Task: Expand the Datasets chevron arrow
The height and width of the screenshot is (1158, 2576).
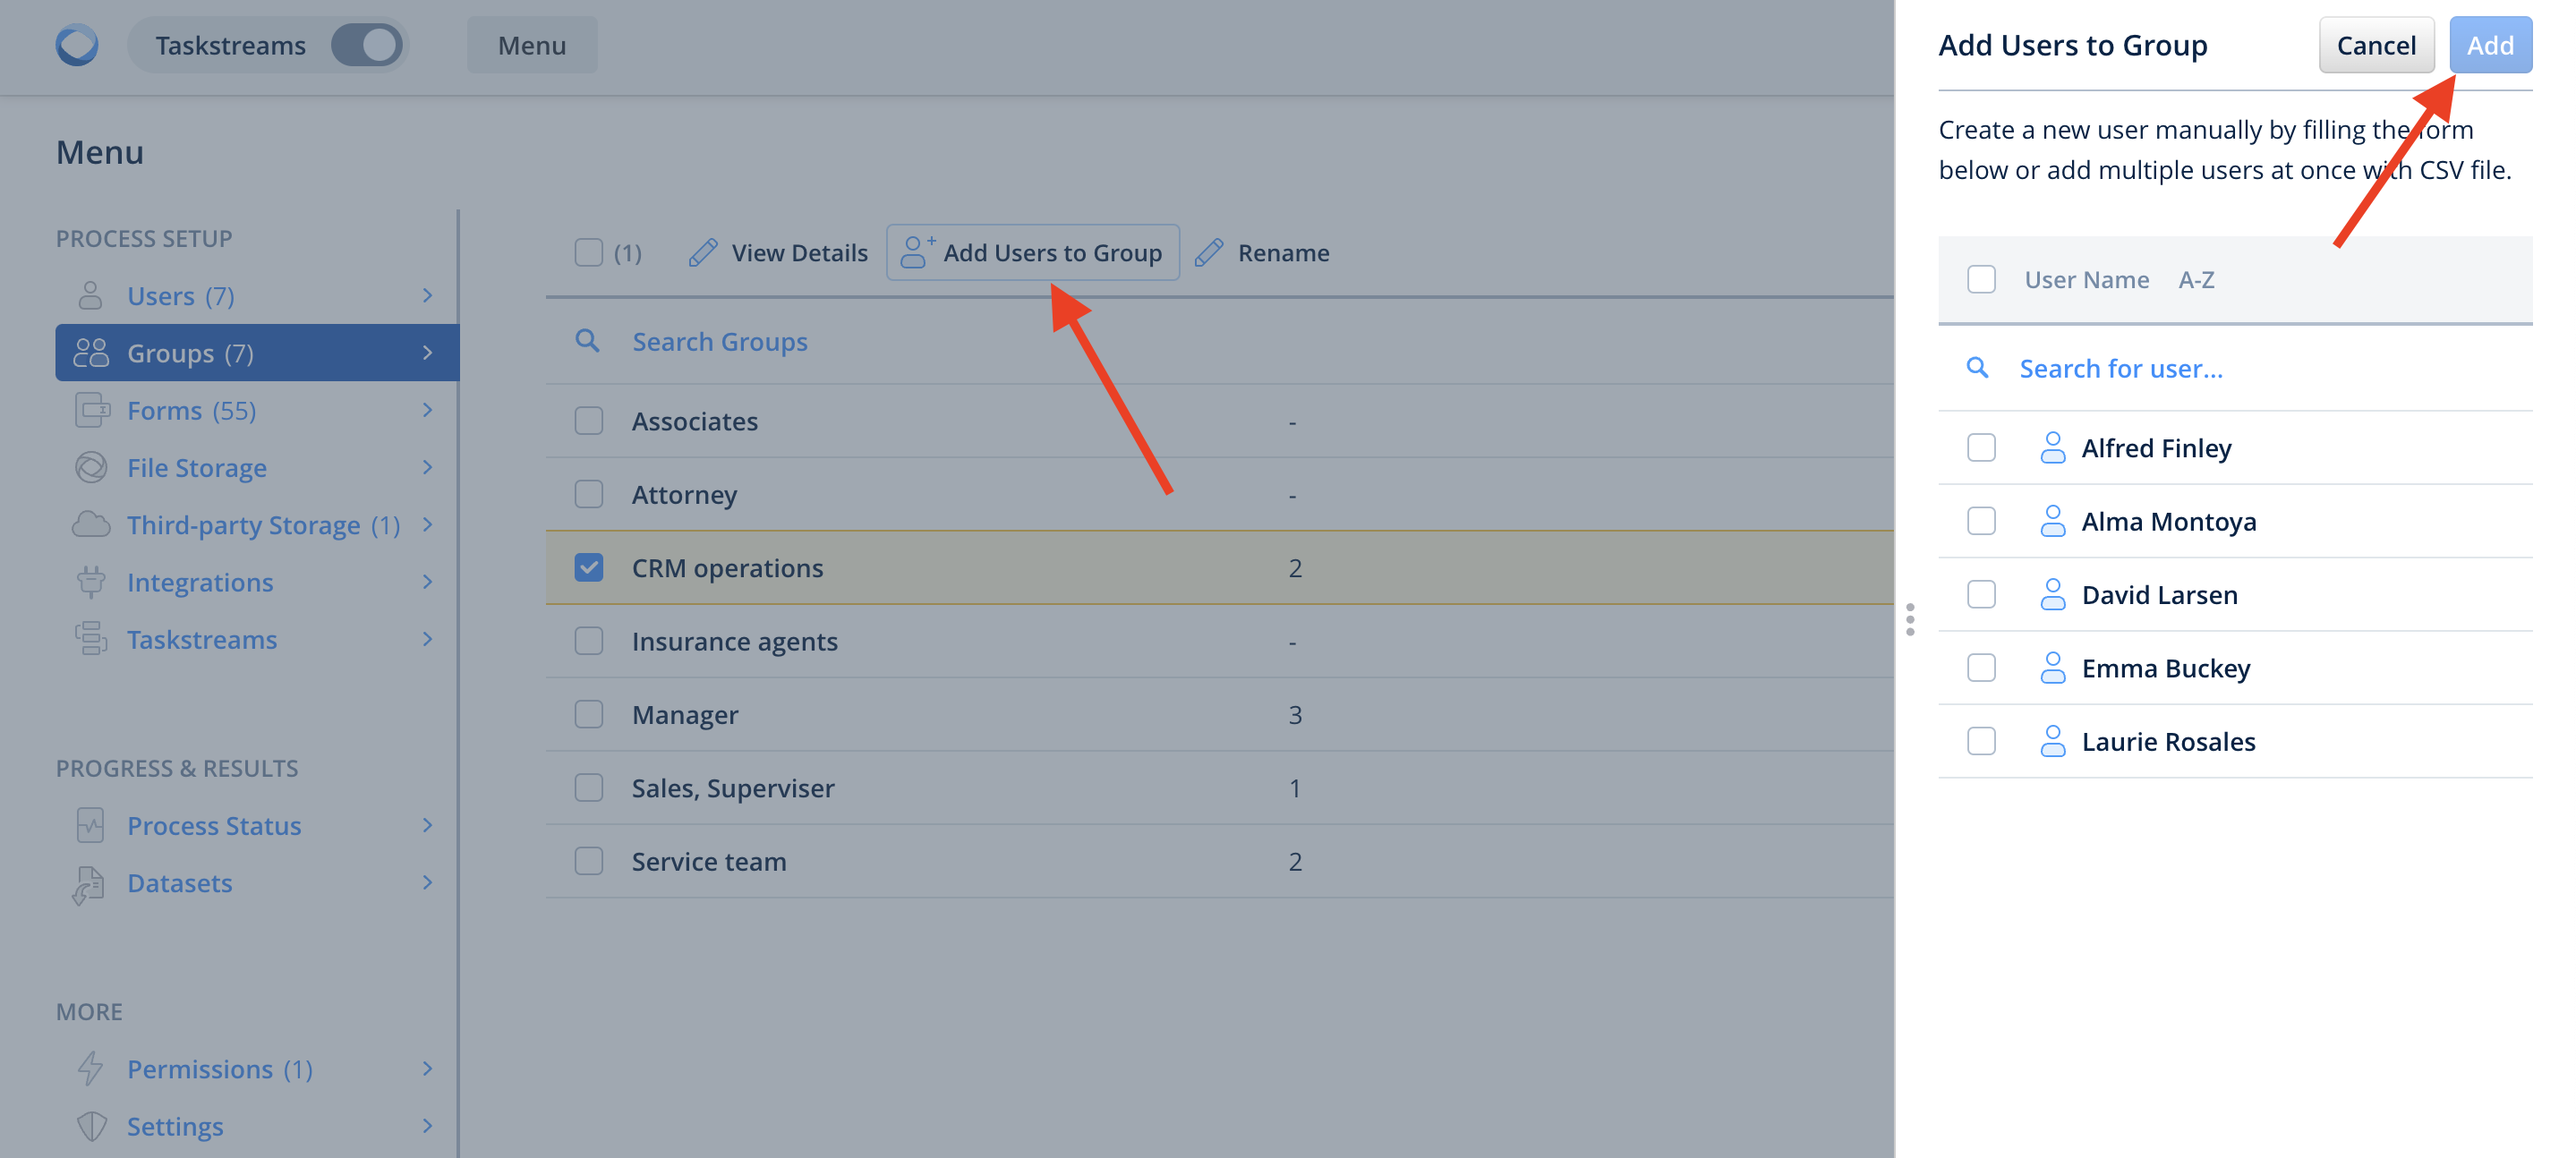Action: click(x=427, y=882)
